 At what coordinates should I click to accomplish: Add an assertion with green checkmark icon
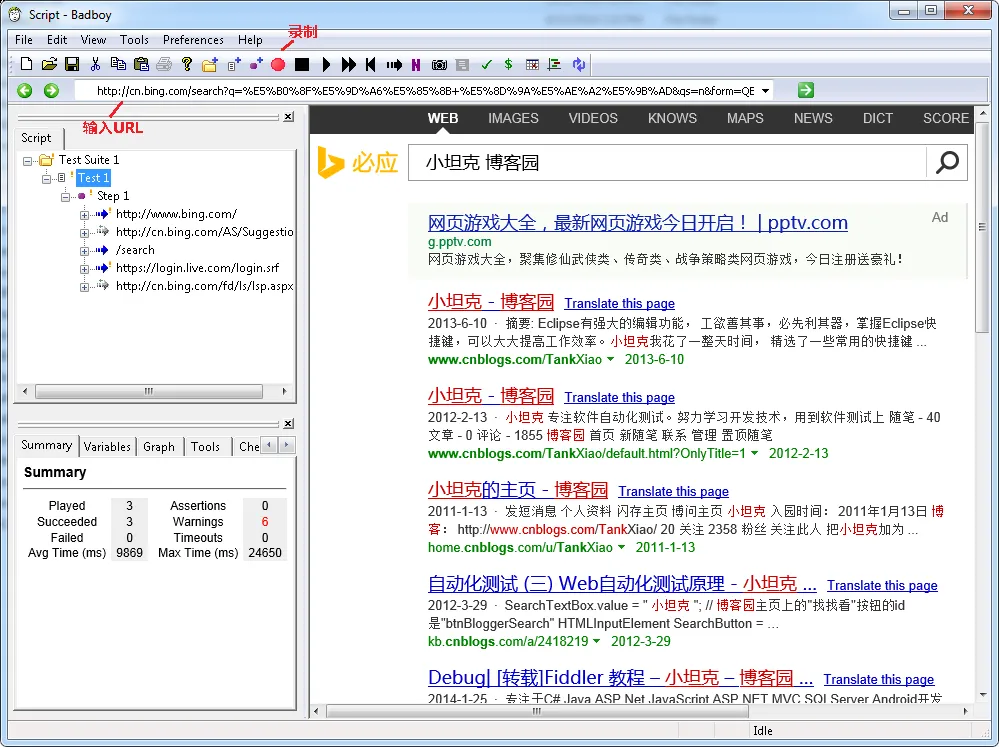(487, 64)
